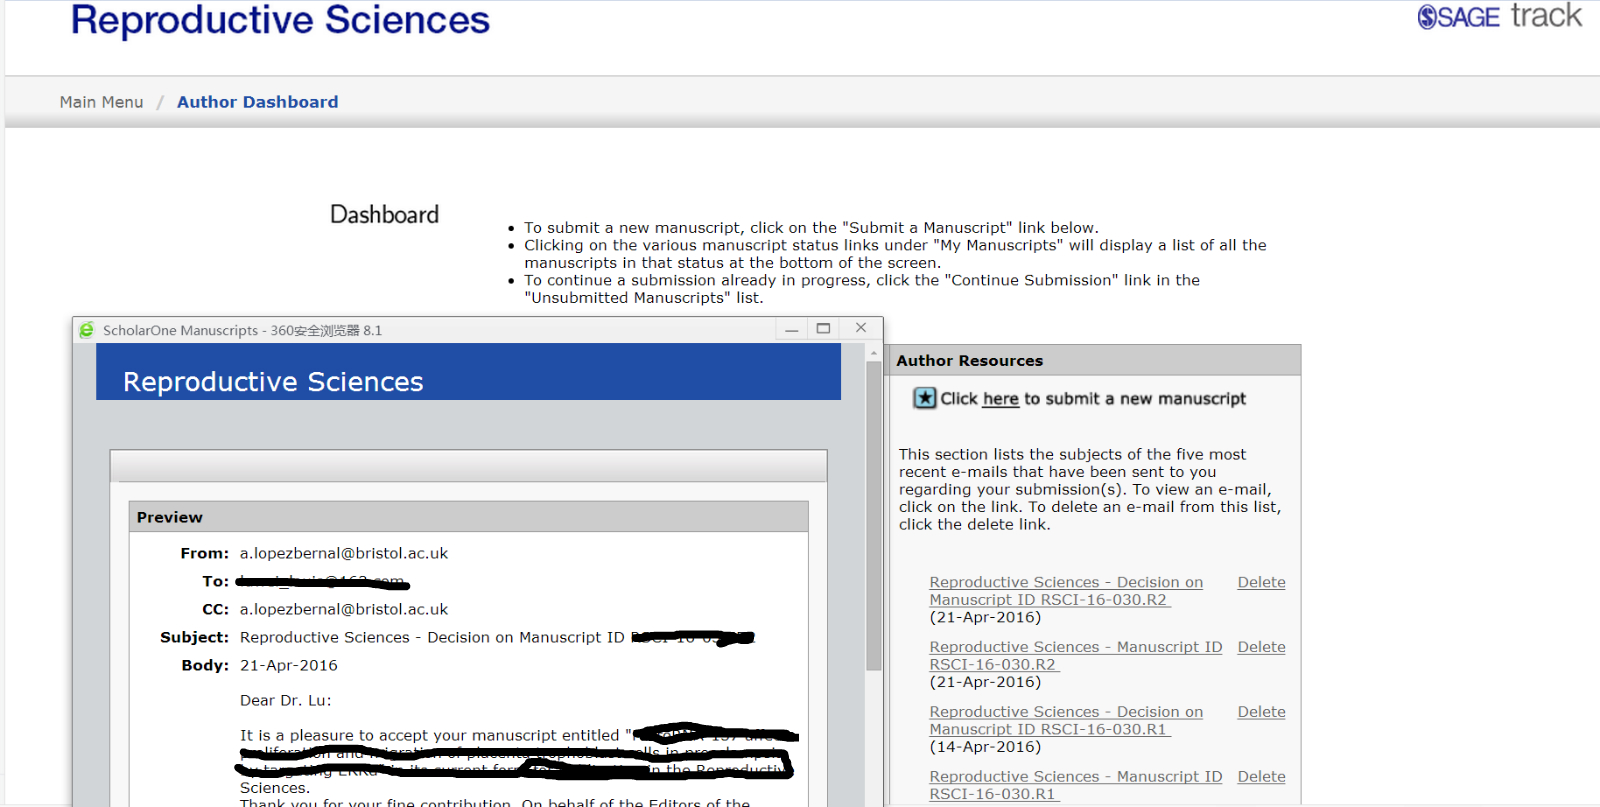
Task: Go to Main Menu breadcrumb
Action: 101,102
